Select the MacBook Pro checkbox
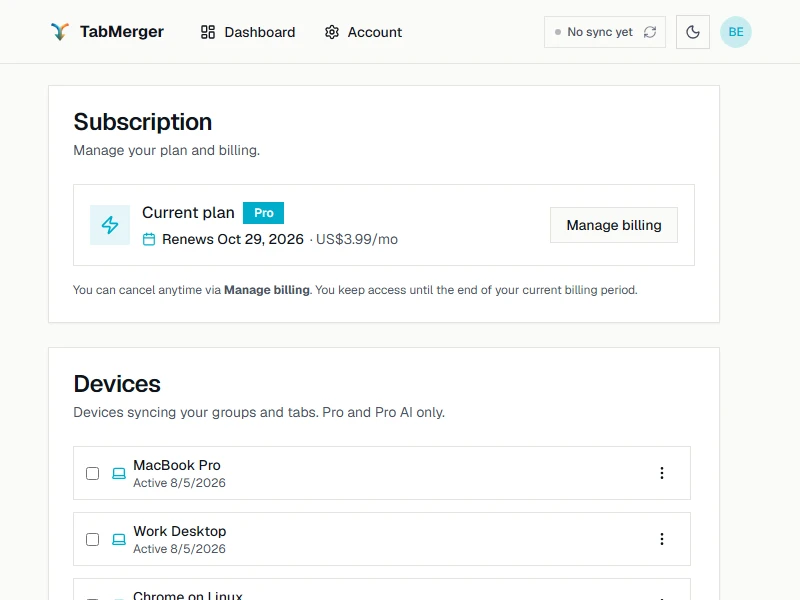The width and height of the screenshot is (800, 600). click(x=92, y=473)
